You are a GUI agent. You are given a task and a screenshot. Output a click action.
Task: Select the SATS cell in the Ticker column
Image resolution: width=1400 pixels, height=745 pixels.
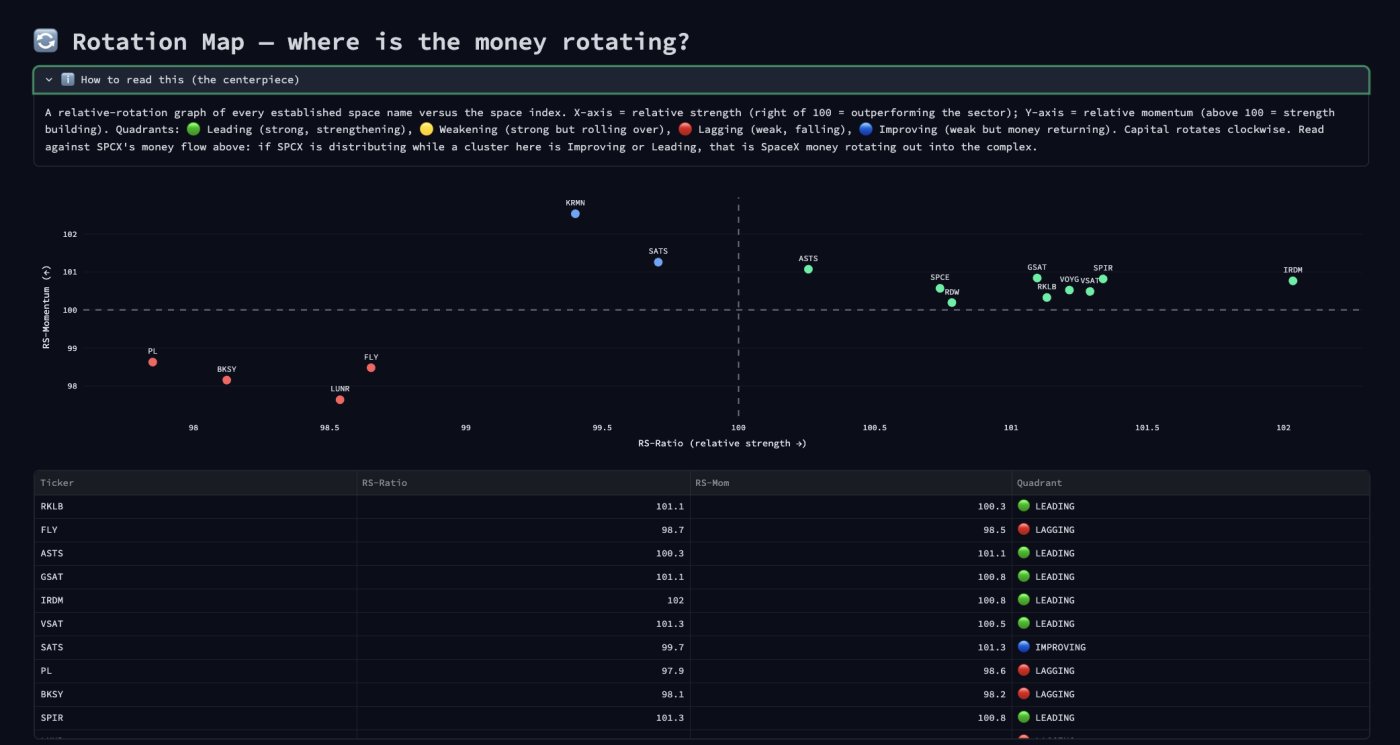coord(196,647)
